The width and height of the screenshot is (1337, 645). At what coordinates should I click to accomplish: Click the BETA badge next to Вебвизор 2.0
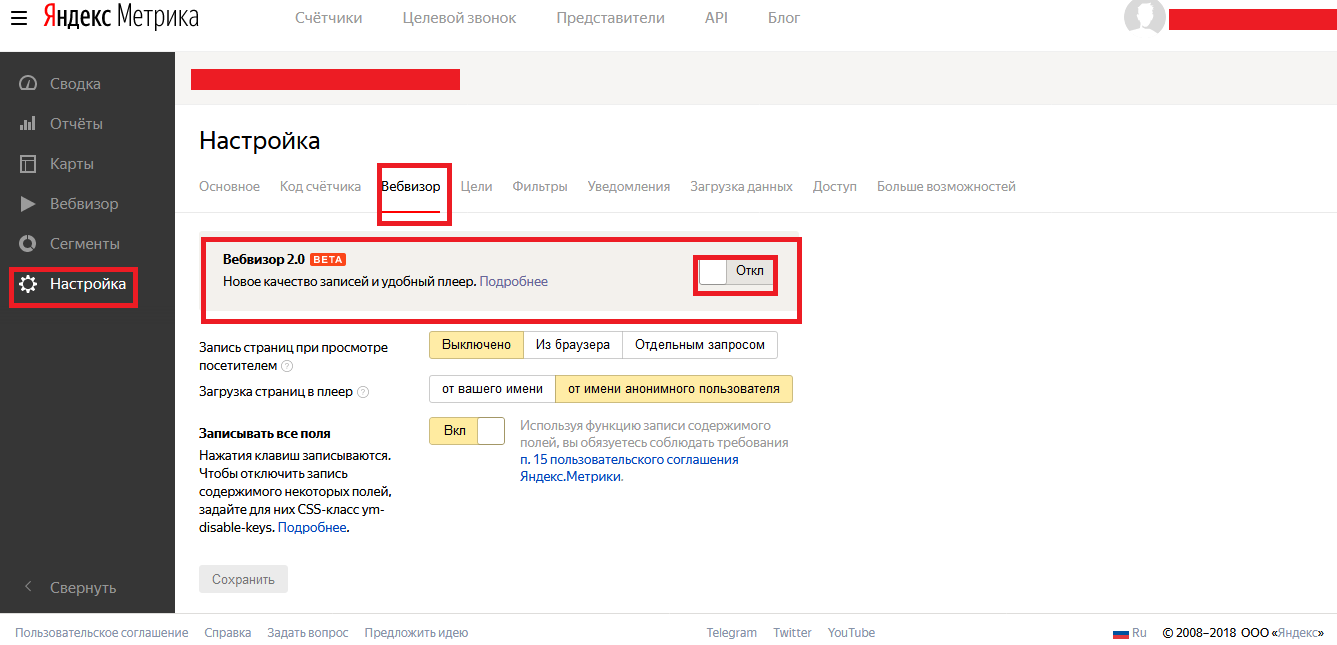328,259
